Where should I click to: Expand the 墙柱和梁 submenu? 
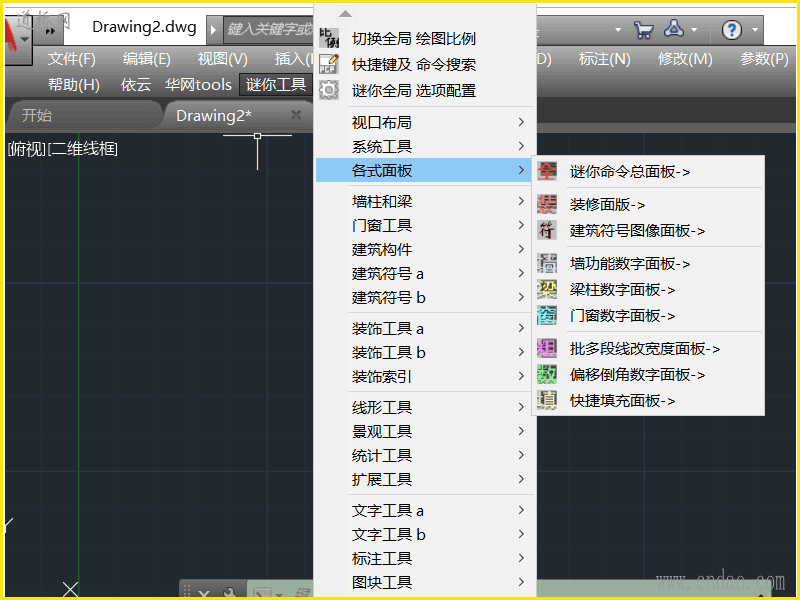[x=521, y=201]
